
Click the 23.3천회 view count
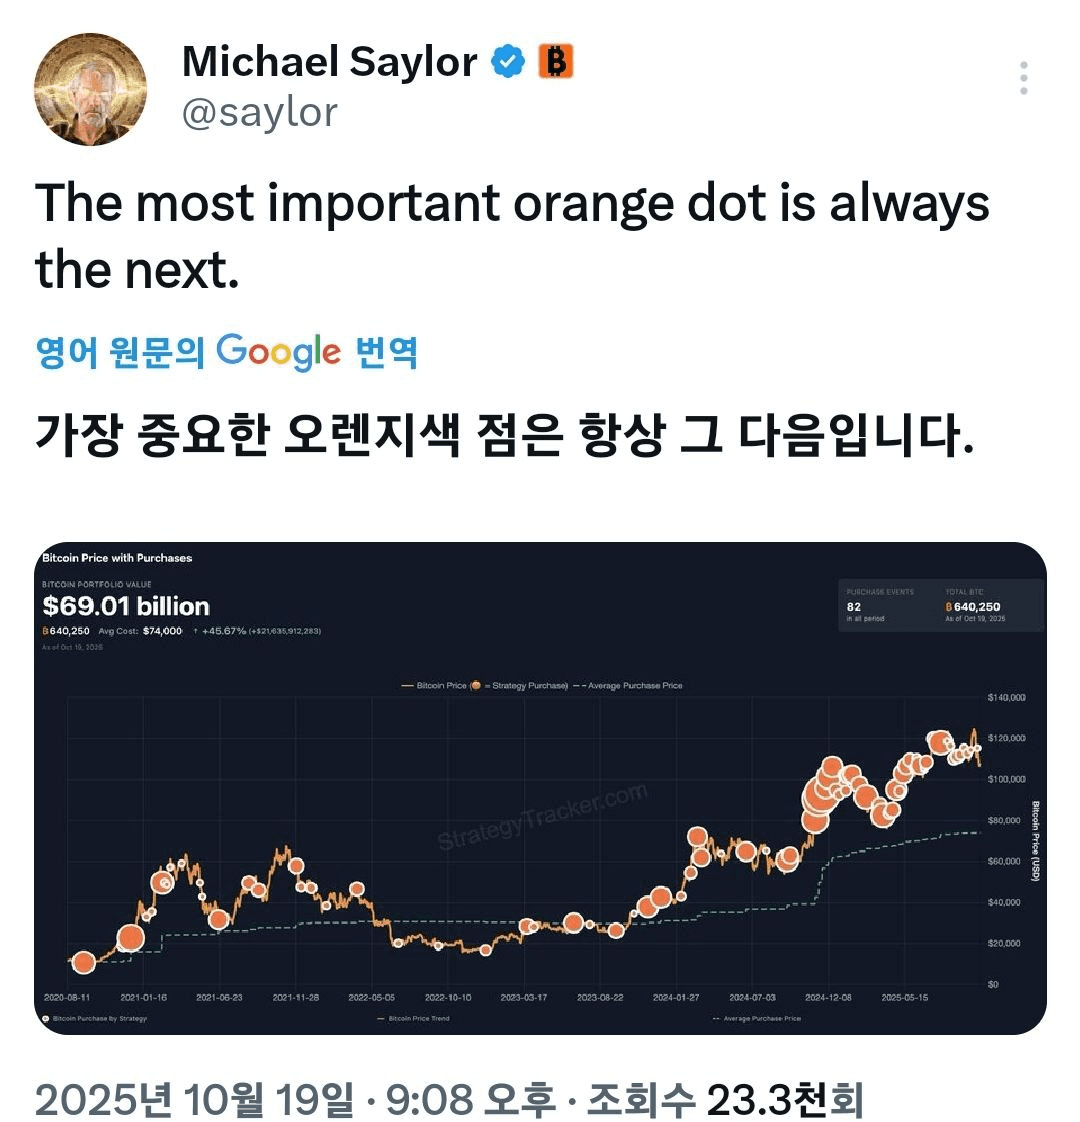[784, 1098]
